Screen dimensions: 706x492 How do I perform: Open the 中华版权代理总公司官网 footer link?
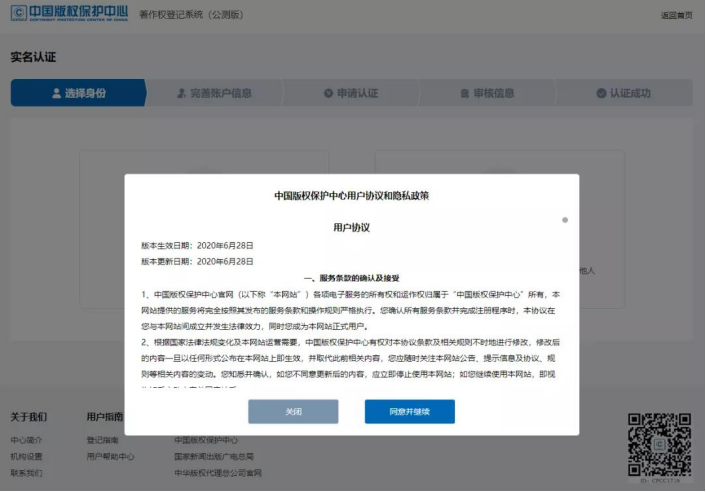click(218, 473)
